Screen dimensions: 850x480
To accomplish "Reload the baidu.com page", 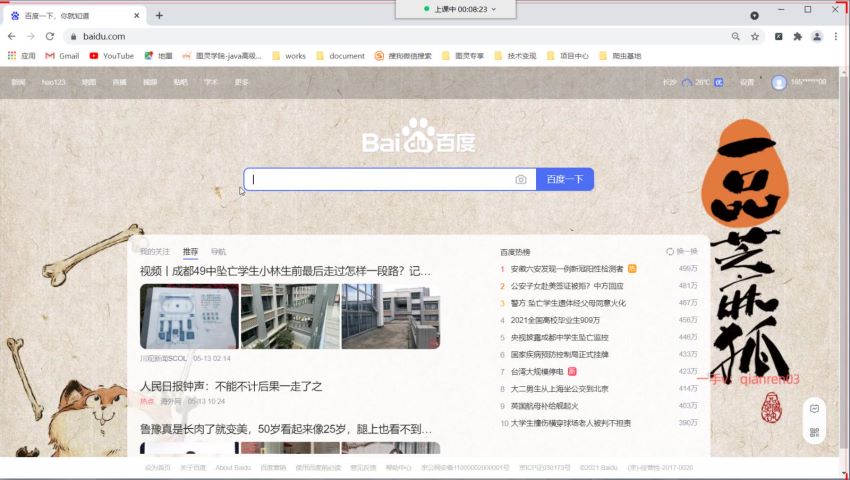I will tap(50, 36).
